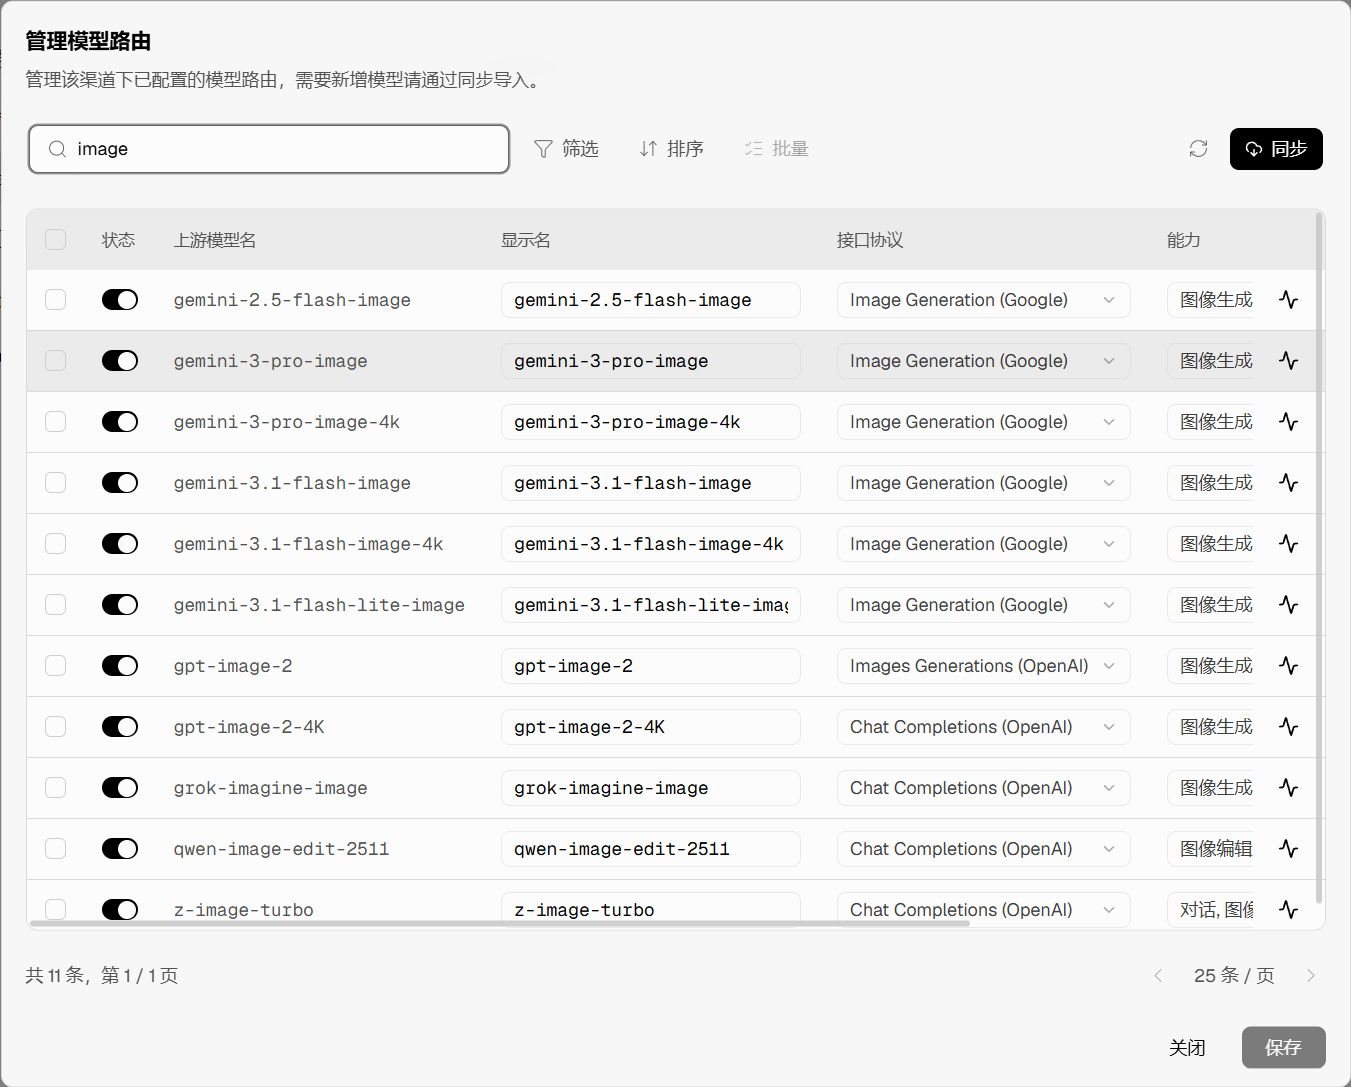Tick the select-all checkbox in header
Viewport: 1351px width, 1087px height.
(56, 239)
